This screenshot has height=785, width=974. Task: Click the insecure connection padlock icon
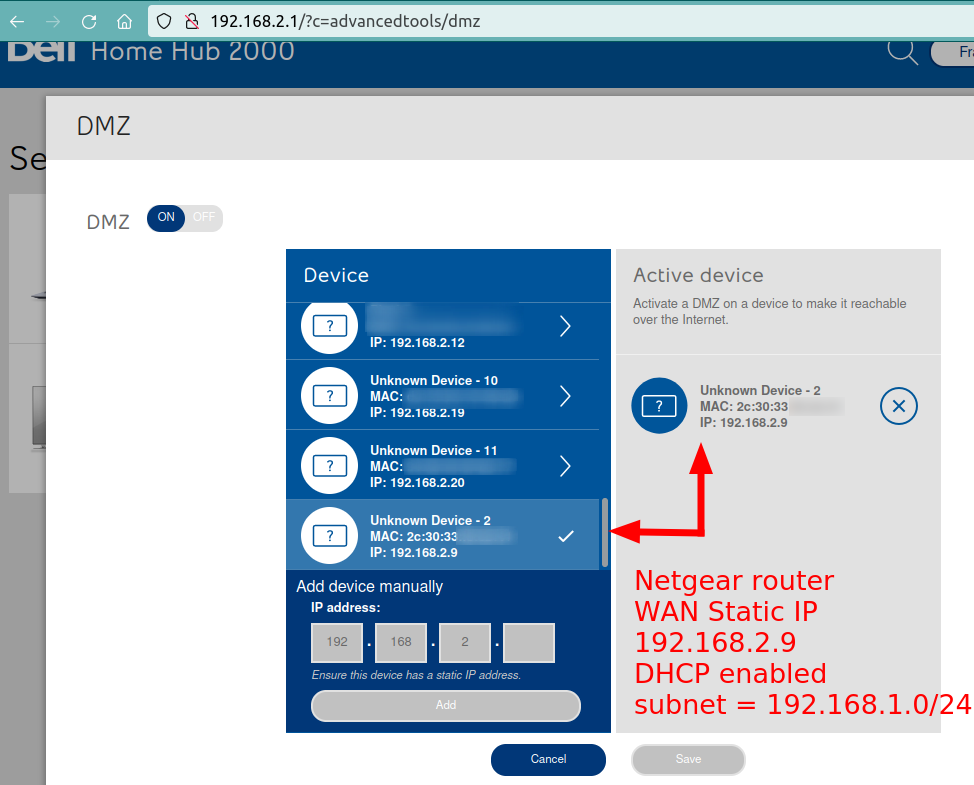tap(191, 21)
